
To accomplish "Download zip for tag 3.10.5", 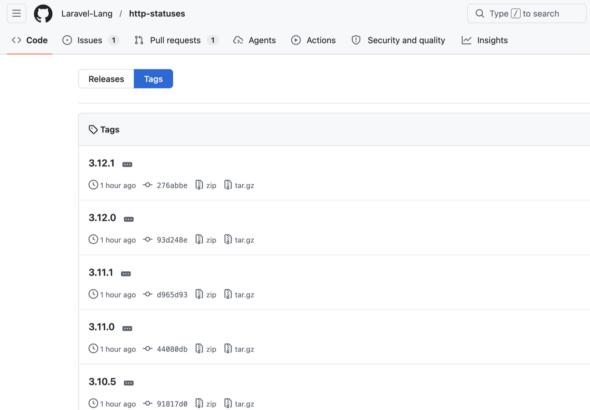I will coord(205,404).
